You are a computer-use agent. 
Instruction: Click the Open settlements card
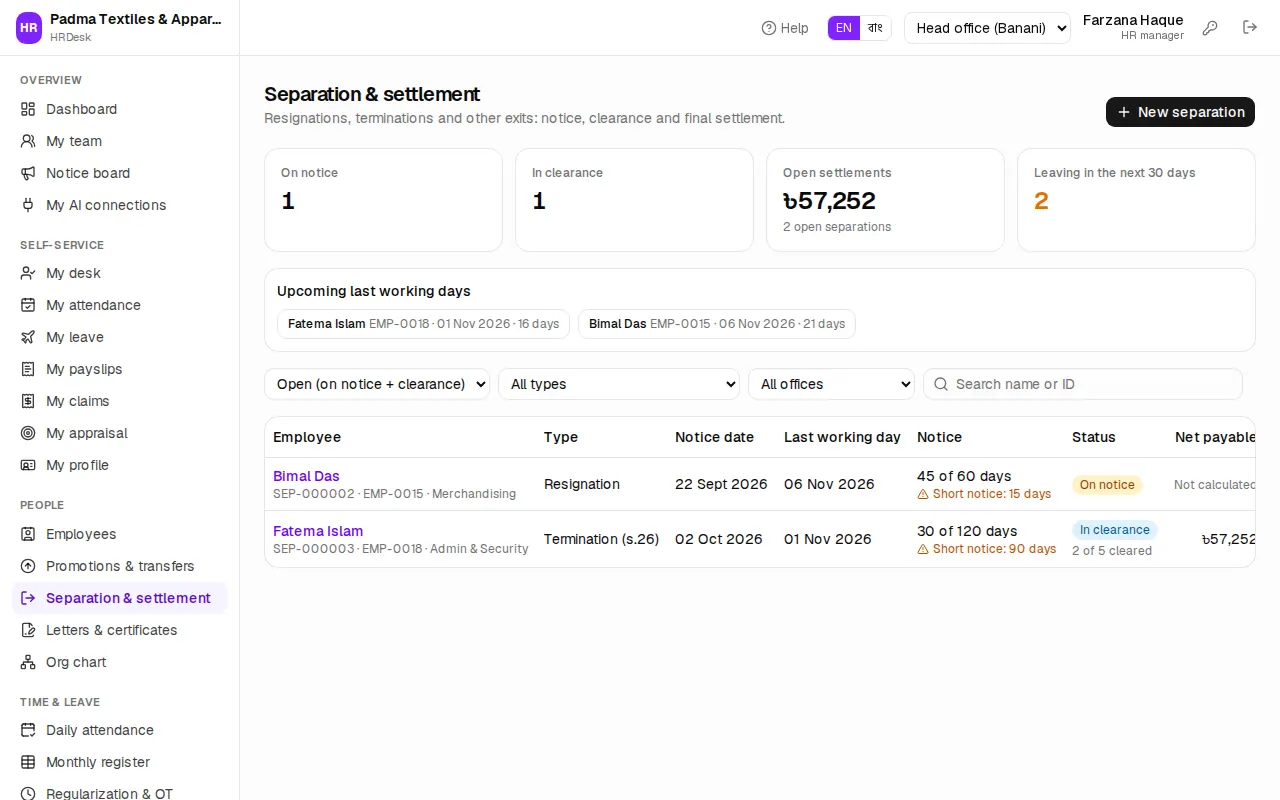click(885, 200)
